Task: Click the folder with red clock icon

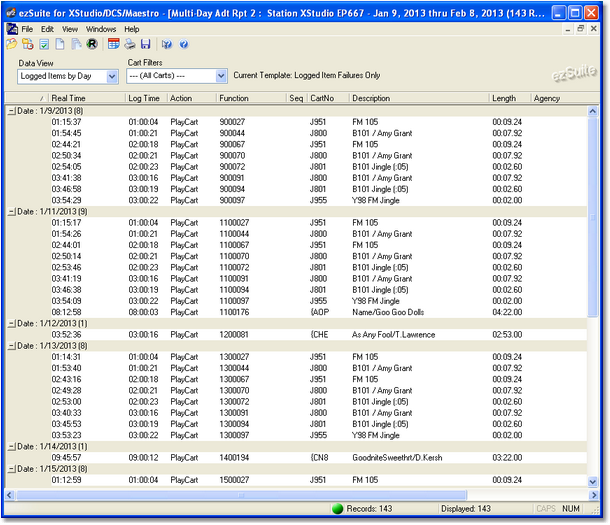Action: pos(28,44)
